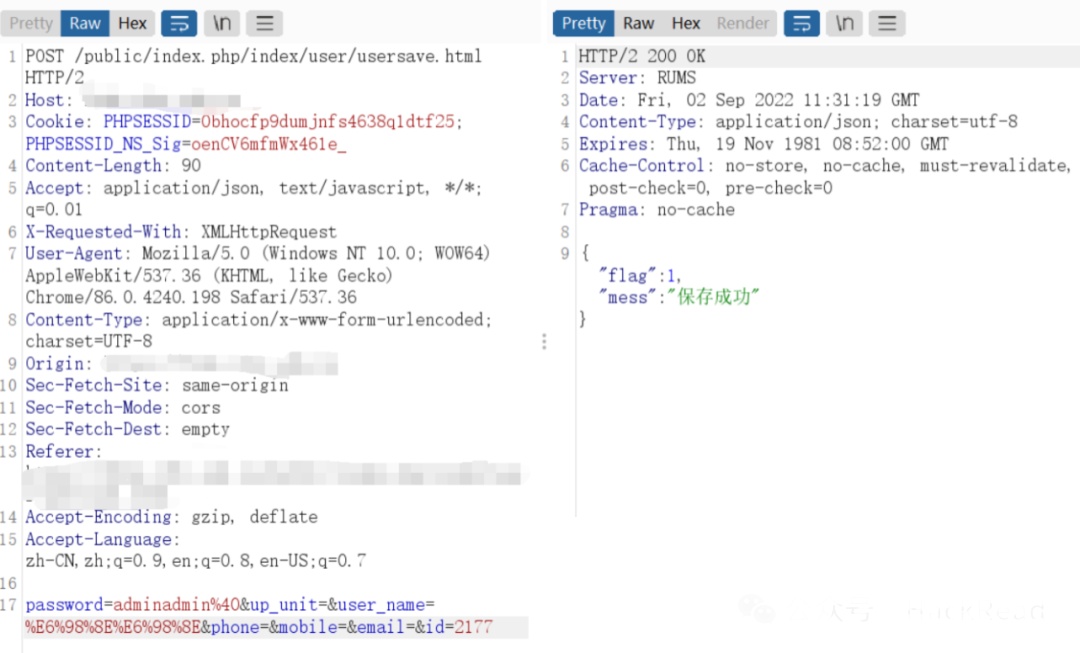
Task: Switch request view to Pretty tab
Action: (31, 23)
